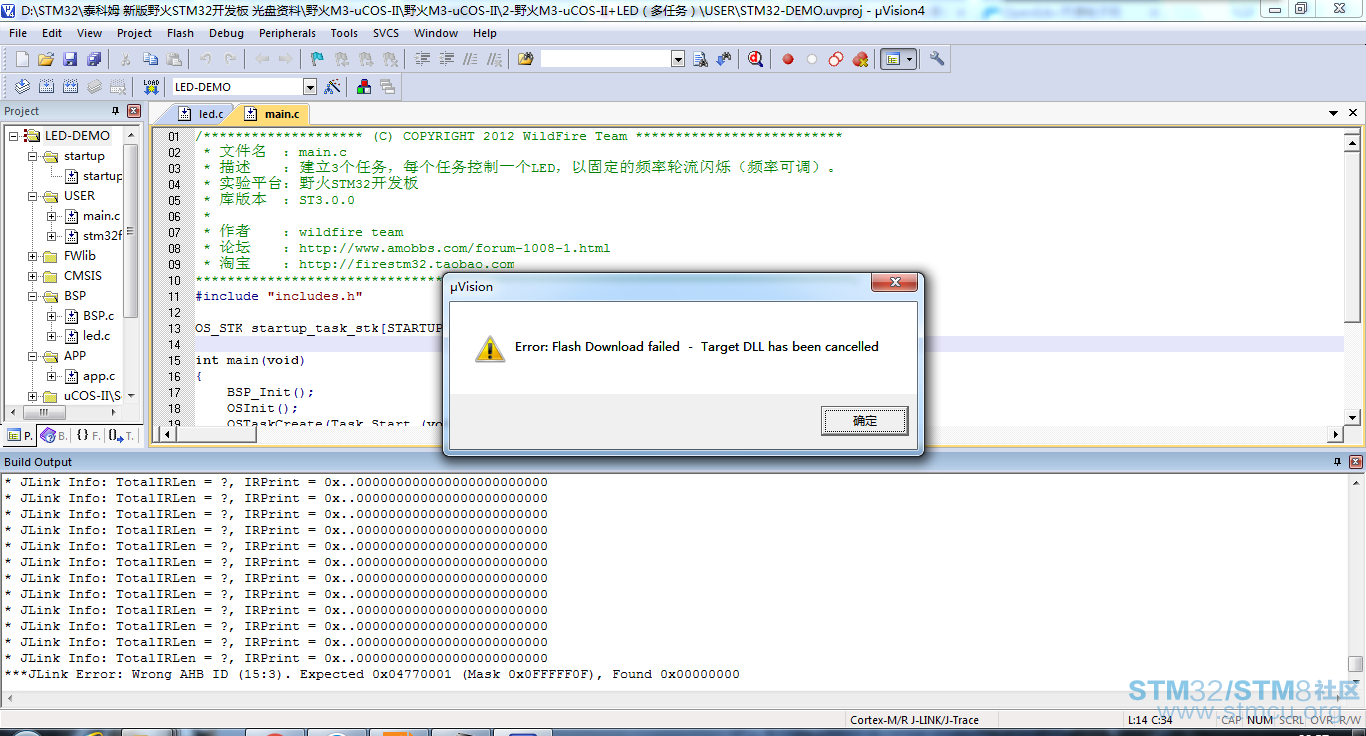The image size is (1366, 736).
Task: Click the Translate current file icon
Action: tap(22, 87)
